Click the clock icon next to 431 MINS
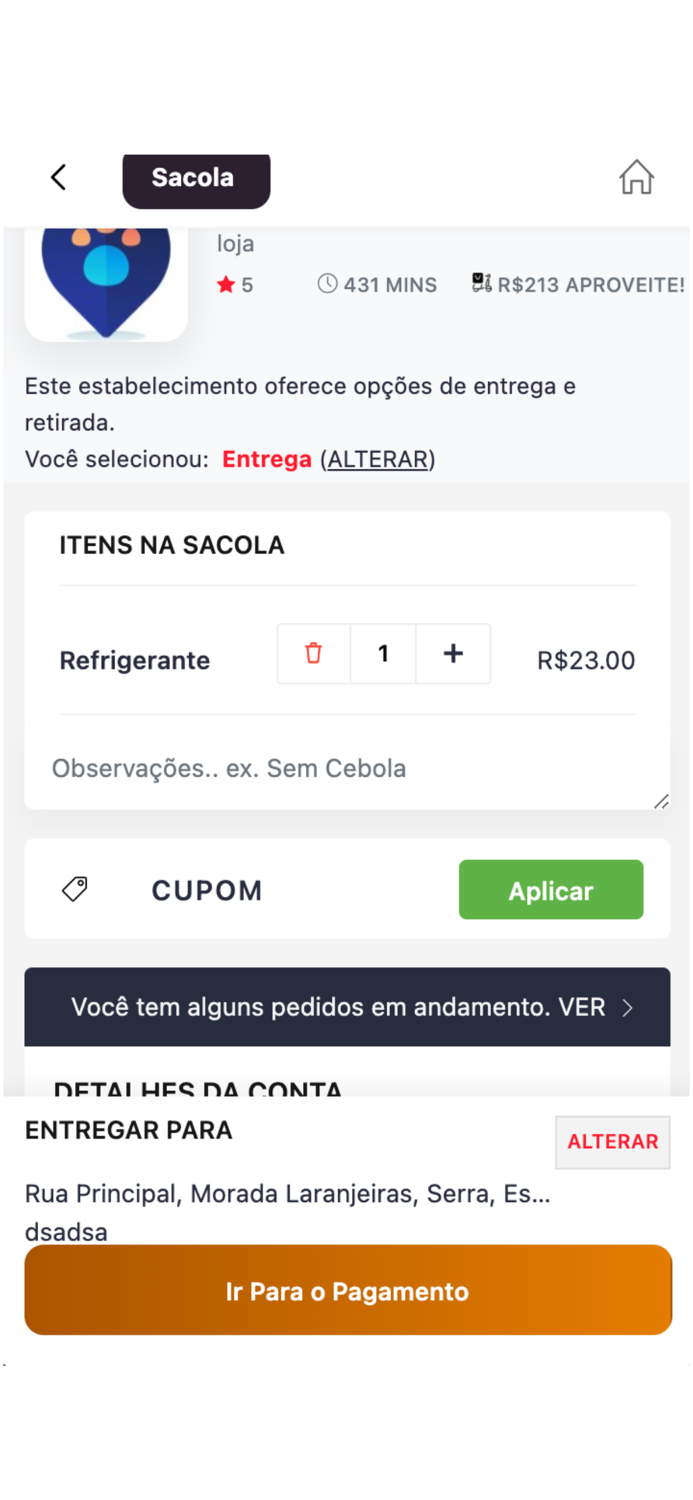The width and height of the screenshot is (693, 1500). coord(329,284)
